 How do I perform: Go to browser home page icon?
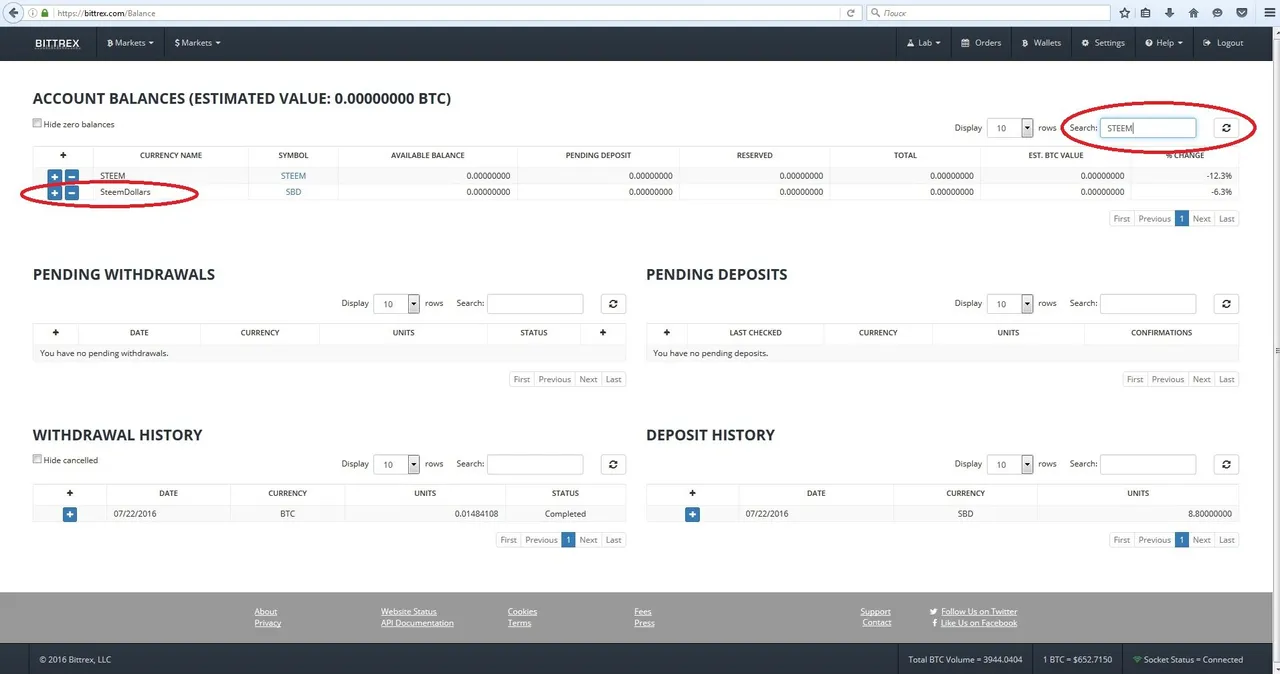[x=1193, y=14]
